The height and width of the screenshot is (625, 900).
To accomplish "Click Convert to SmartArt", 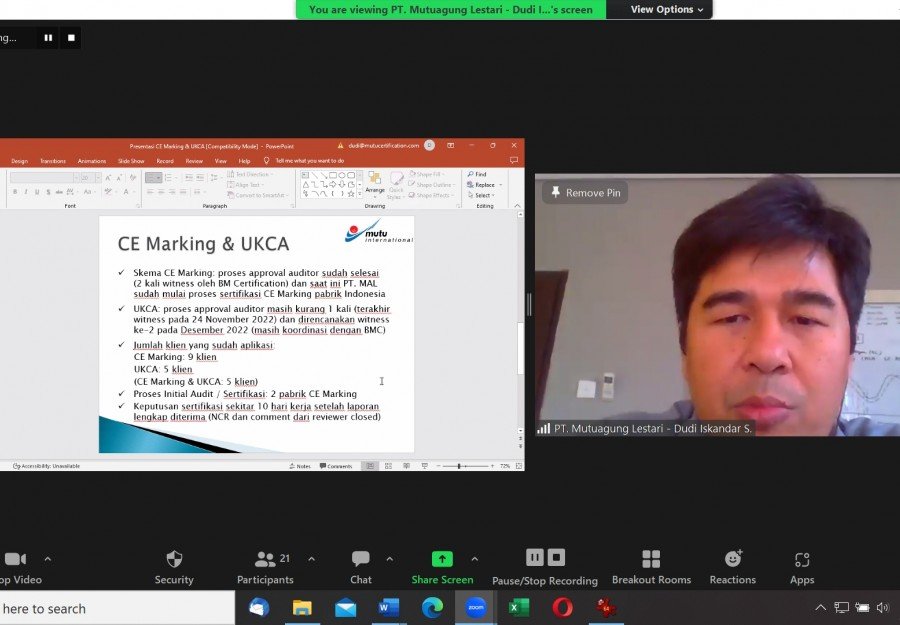I will click(x=257, y=195).
